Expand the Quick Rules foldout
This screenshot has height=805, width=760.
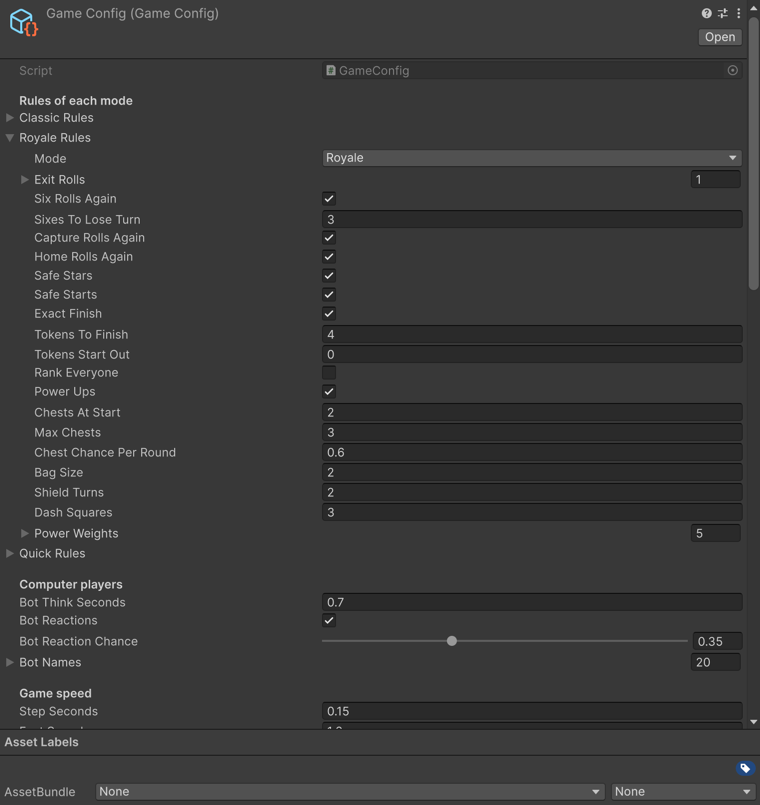(10, 553)
